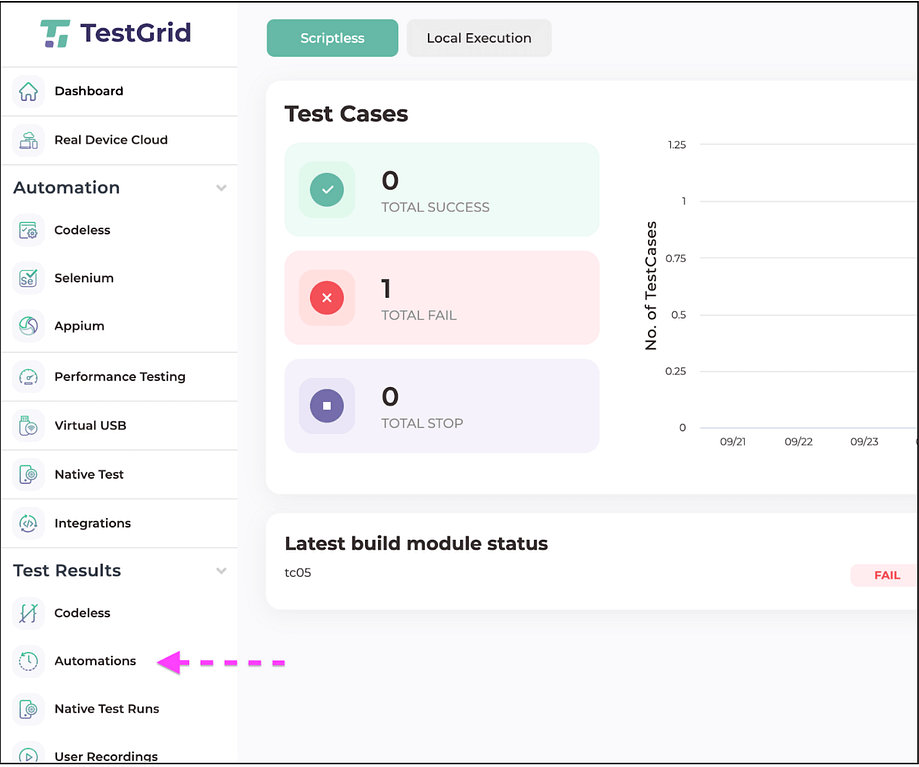Click the 09/21 chart date label
Image resolution: width=919 pixels, height=767 pixels.
(x=733, y=442)
